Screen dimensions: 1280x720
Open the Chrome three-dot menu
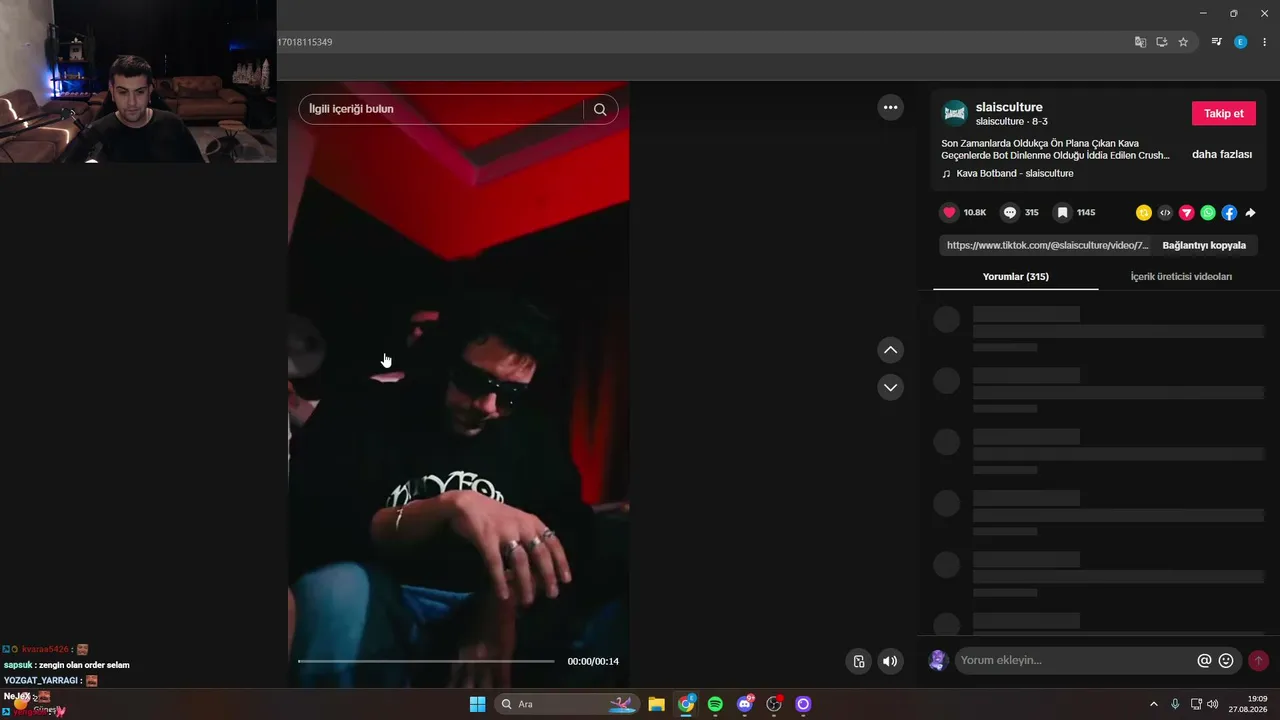pyautogui.click(x=1264, y=42)
